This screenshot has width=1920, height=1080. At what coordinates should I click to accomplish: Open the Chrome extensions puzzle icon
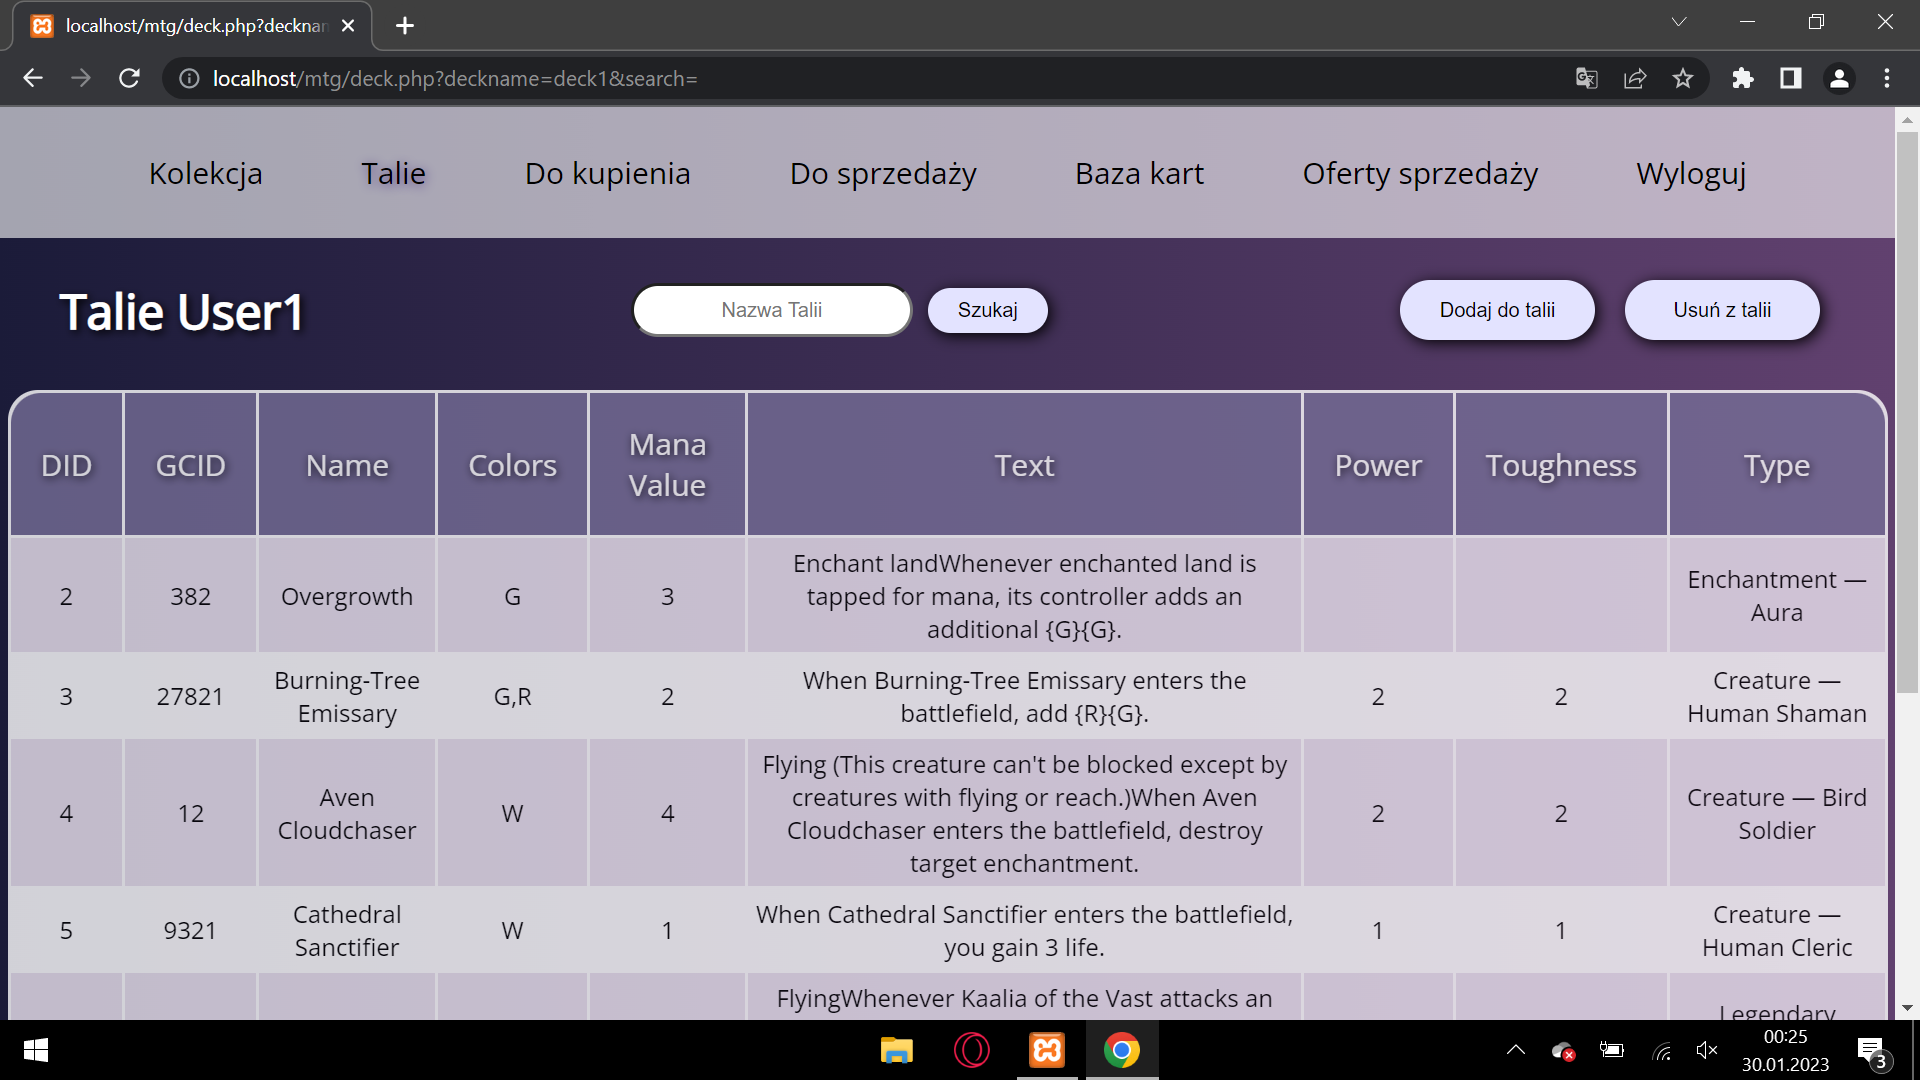(x=1743, y=78)
